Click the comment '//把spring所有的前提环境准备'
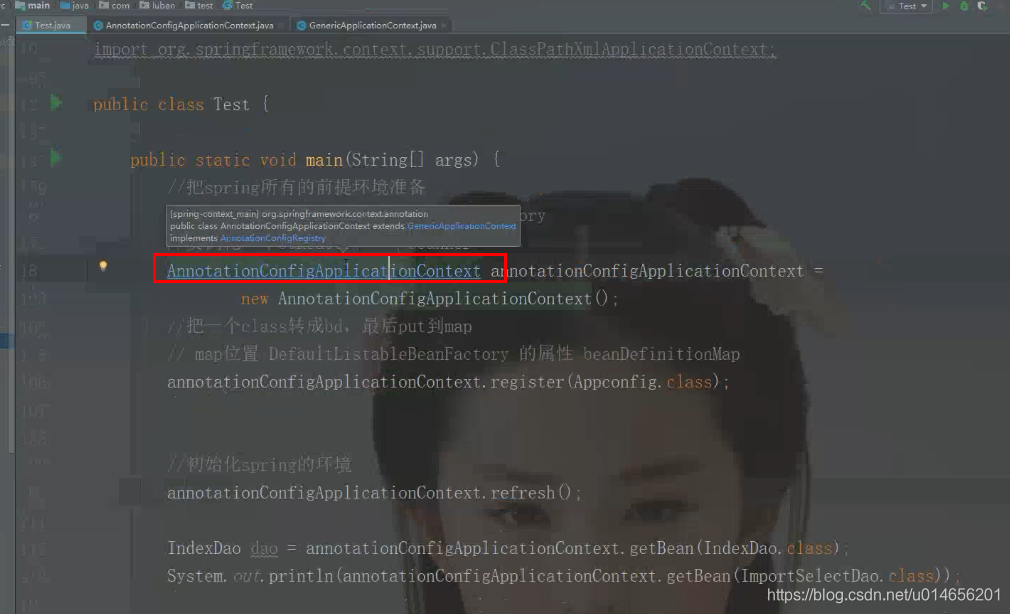 tap(296, 187)
